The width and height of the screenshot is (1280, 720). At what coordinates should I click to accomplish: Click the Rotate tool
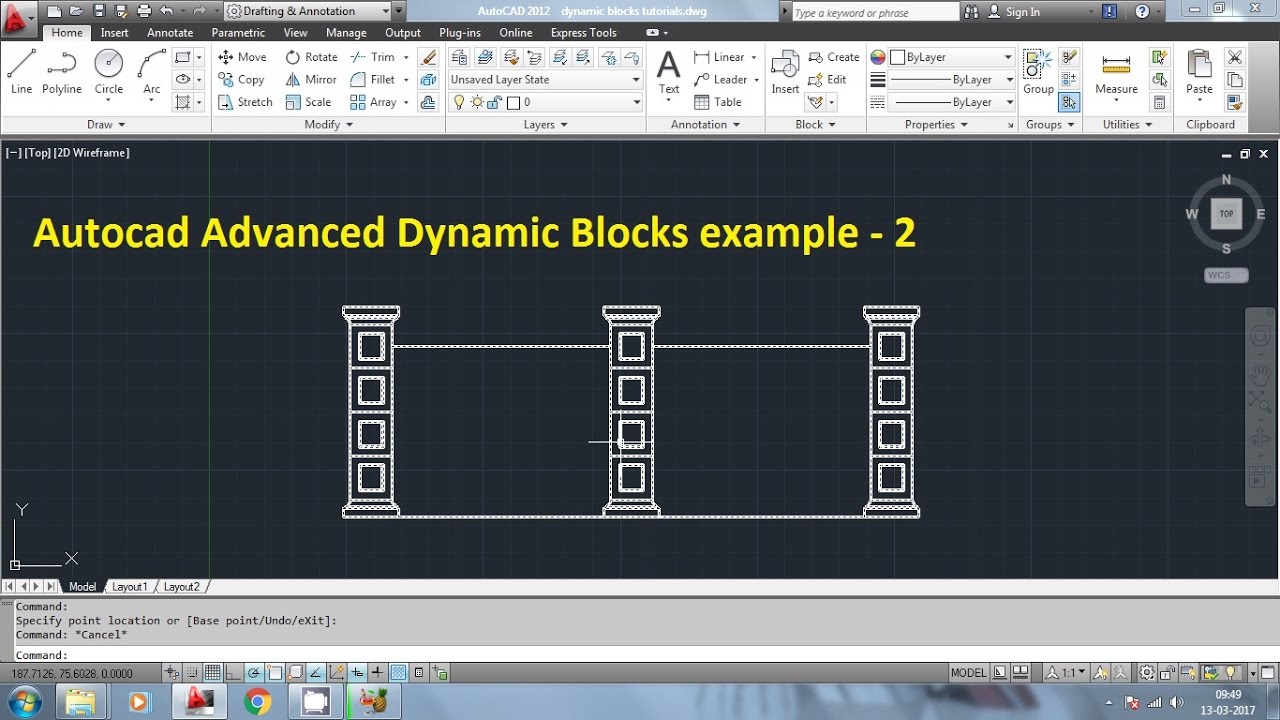pyautogui.click(x=311, y=57)
